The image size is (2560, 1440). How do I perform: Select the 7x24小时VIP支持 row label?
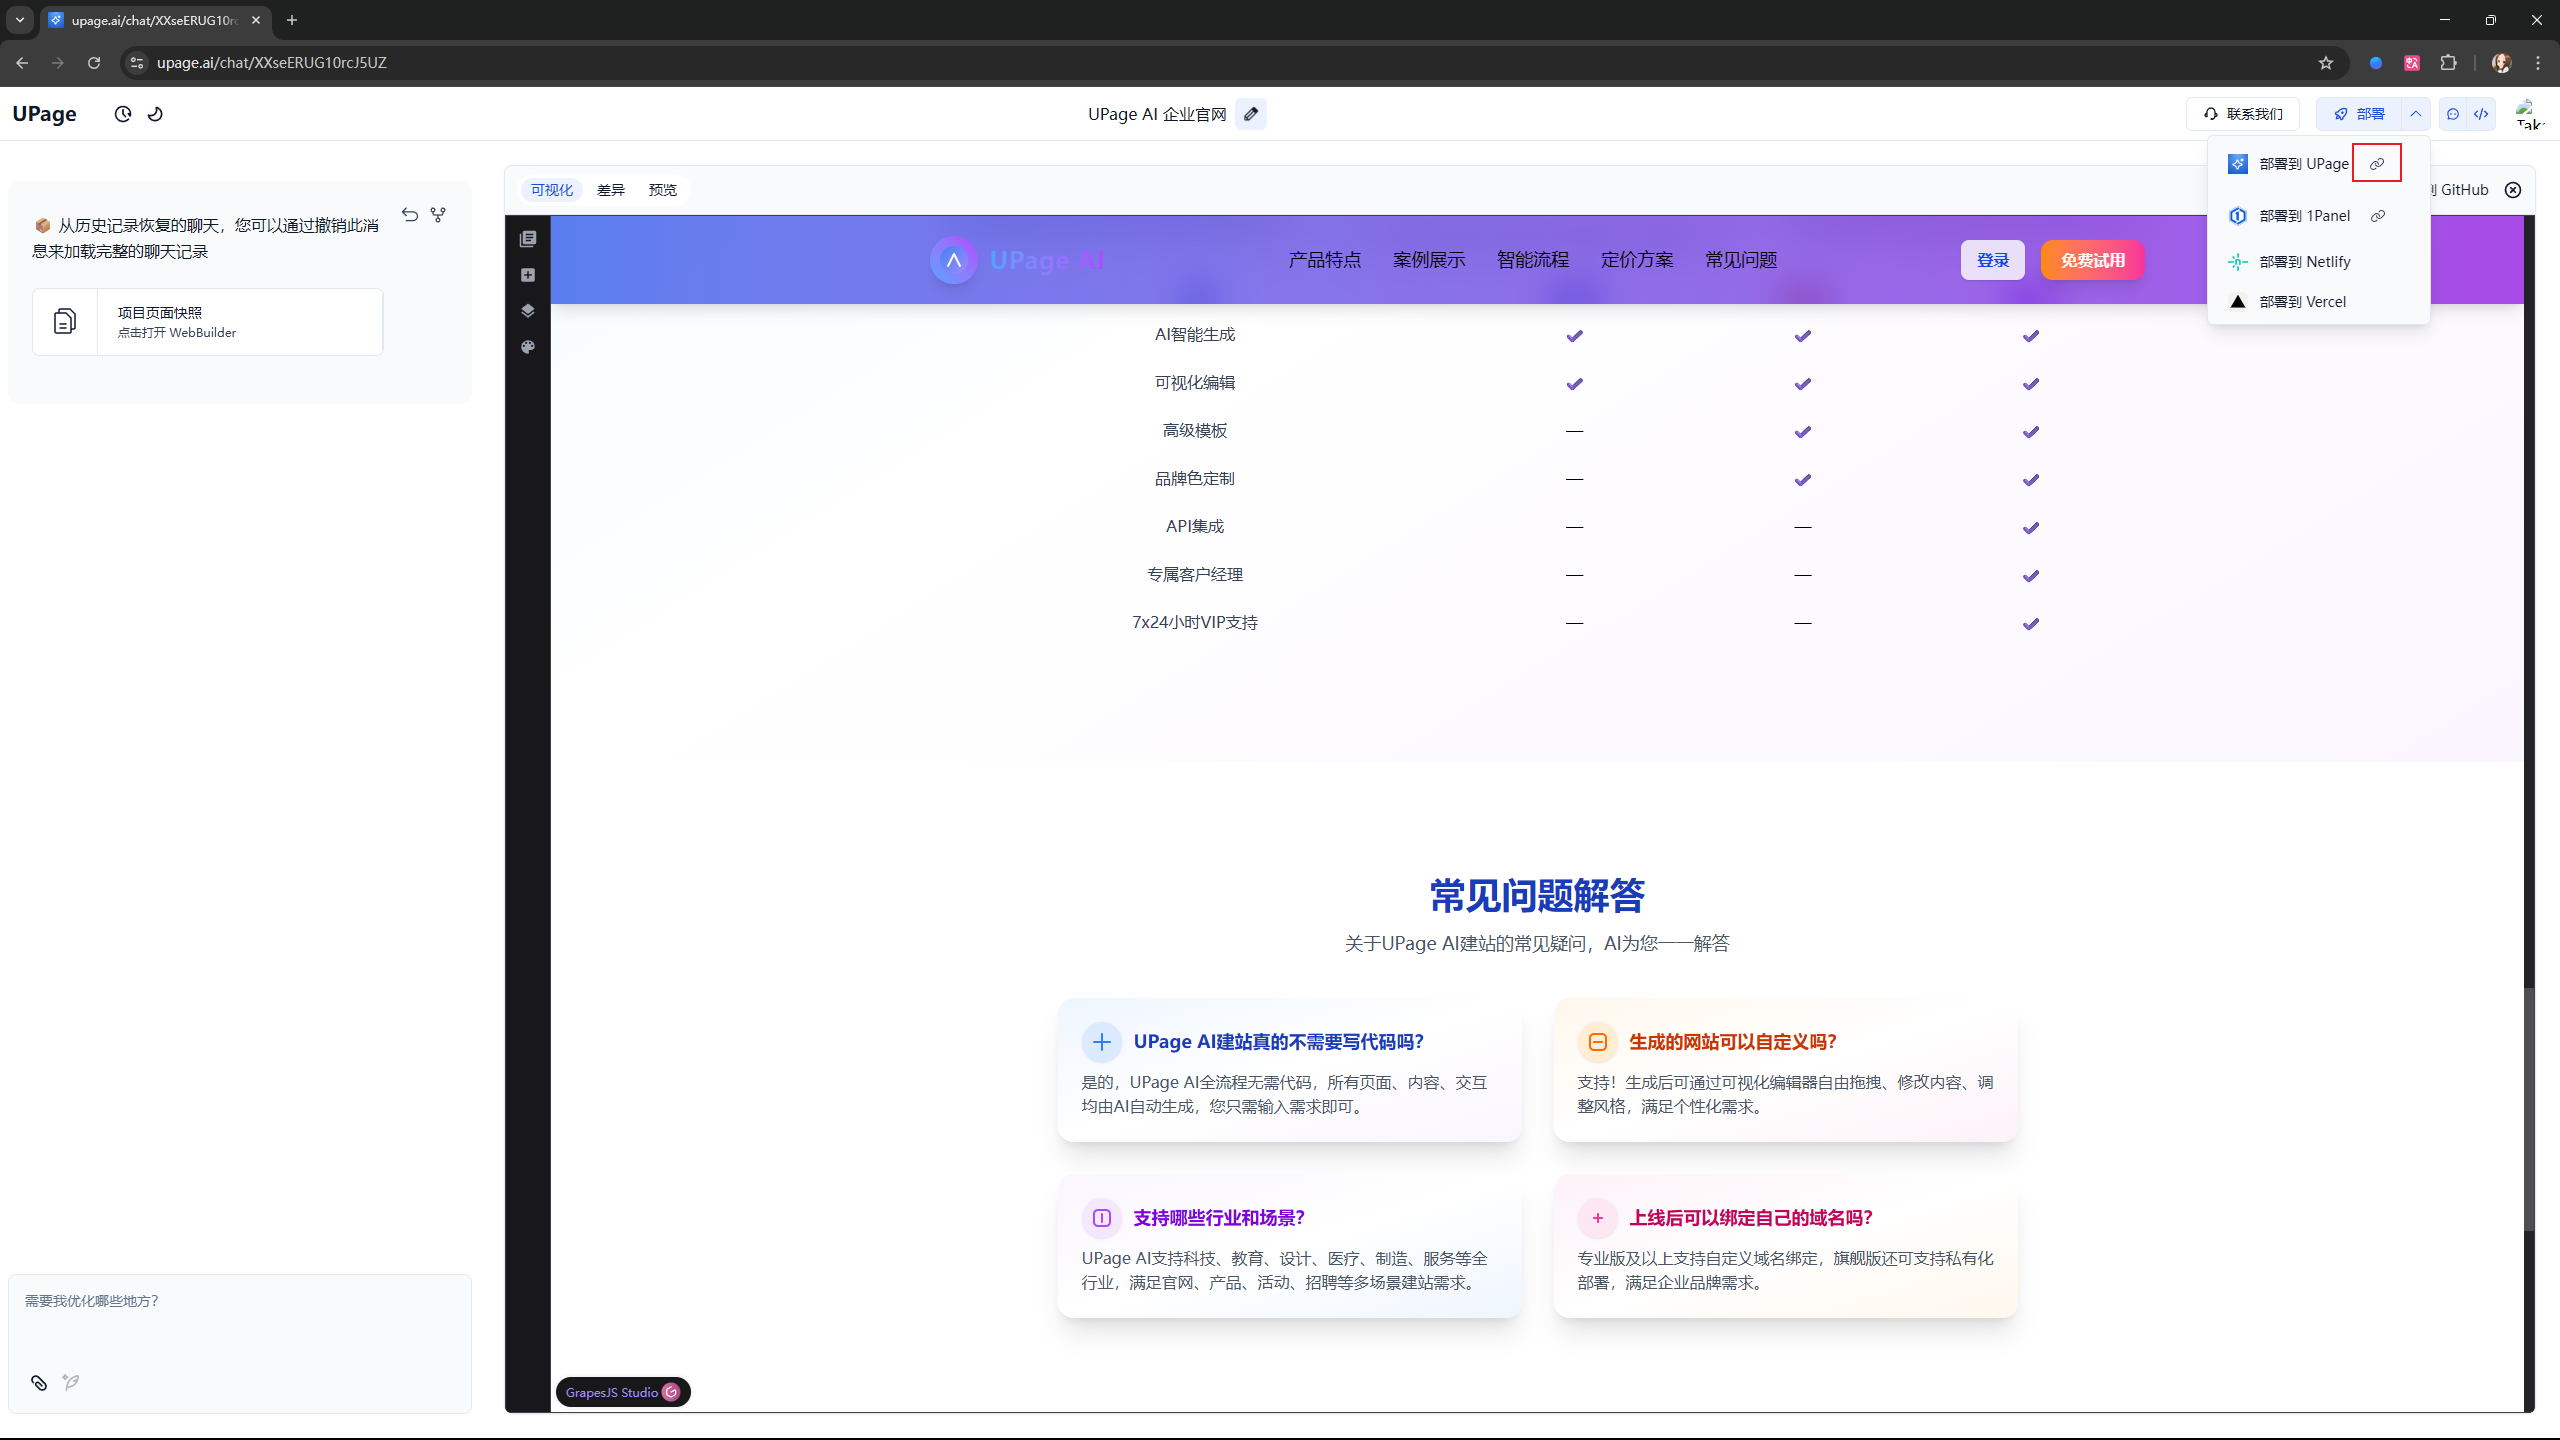1195,623
